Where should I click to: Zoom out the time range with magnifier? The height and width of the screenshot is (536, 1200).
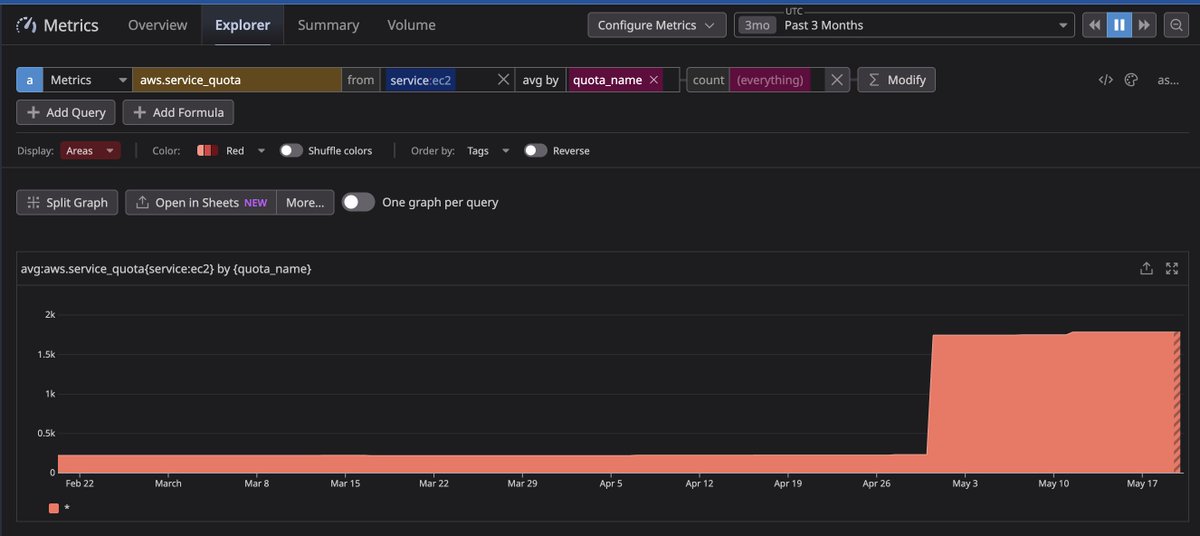(1177, 25)
